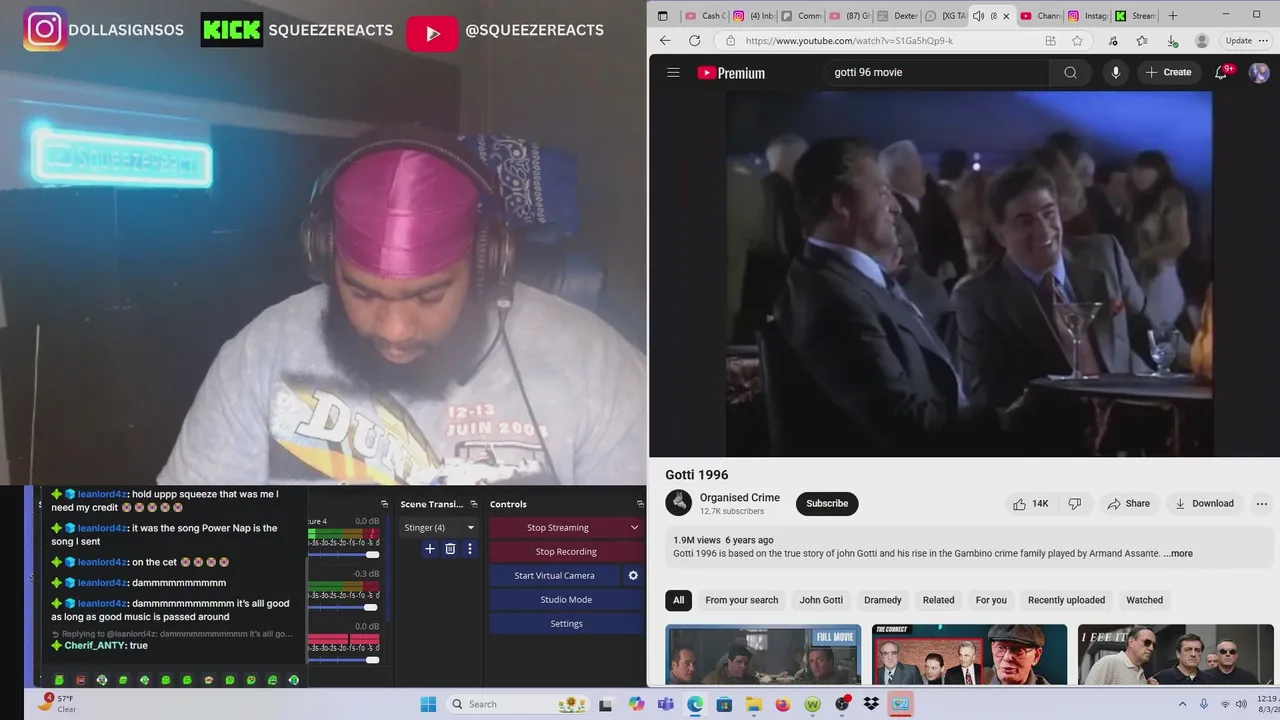Close the active Gotti browser tab
1280x720 pixels.
(x=1006, y=16)
